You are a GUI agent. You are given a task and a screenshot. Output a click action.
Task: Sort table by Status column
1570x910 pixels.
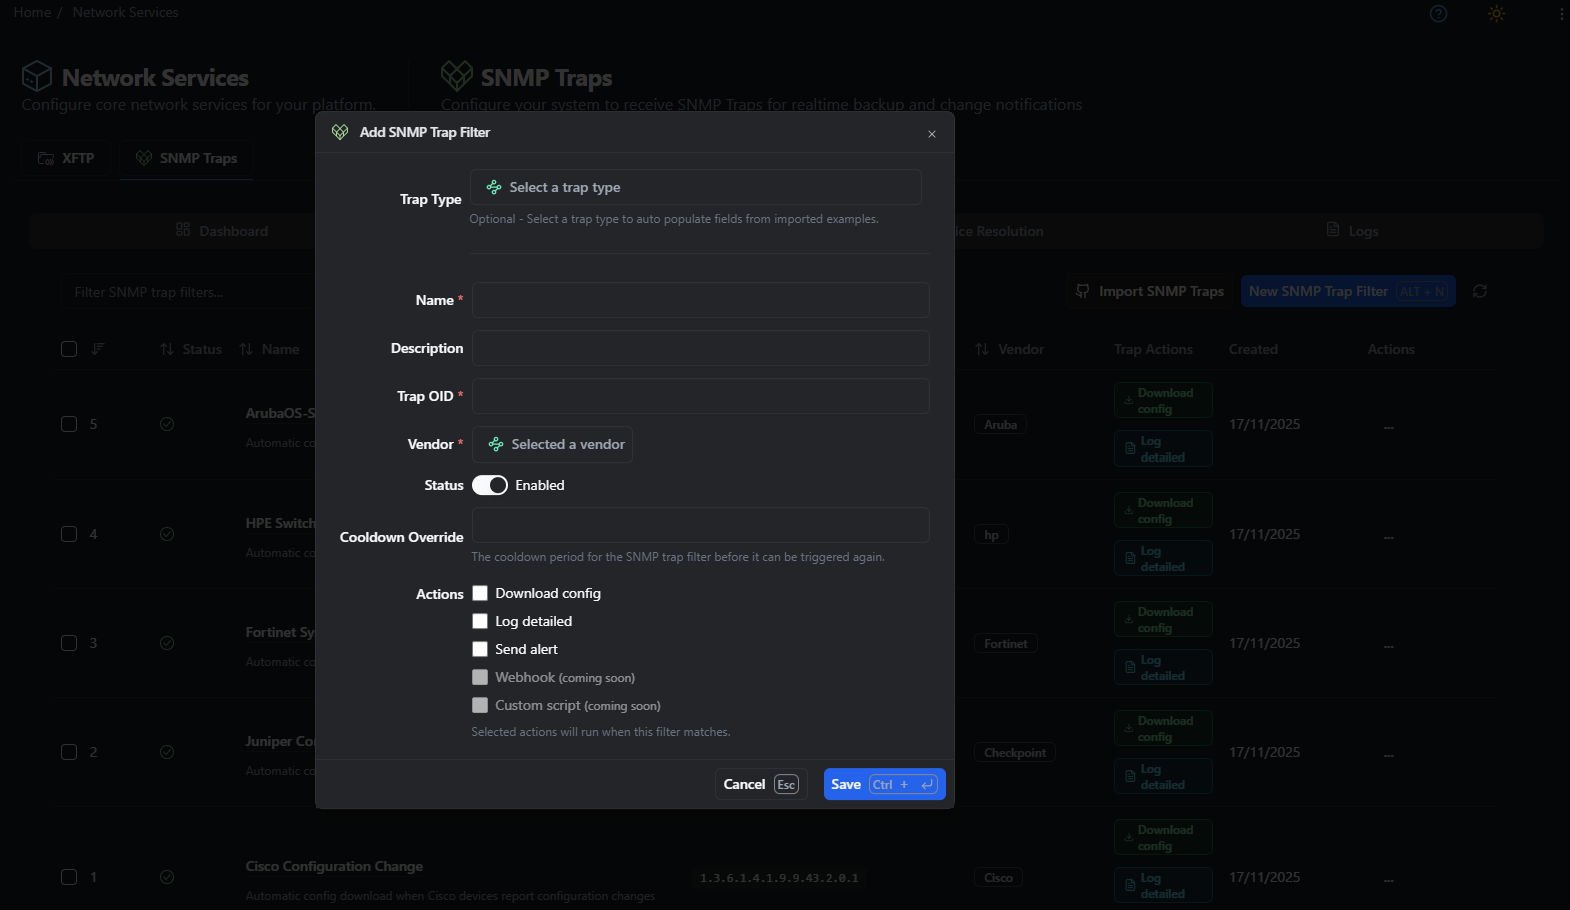(191, 349)
